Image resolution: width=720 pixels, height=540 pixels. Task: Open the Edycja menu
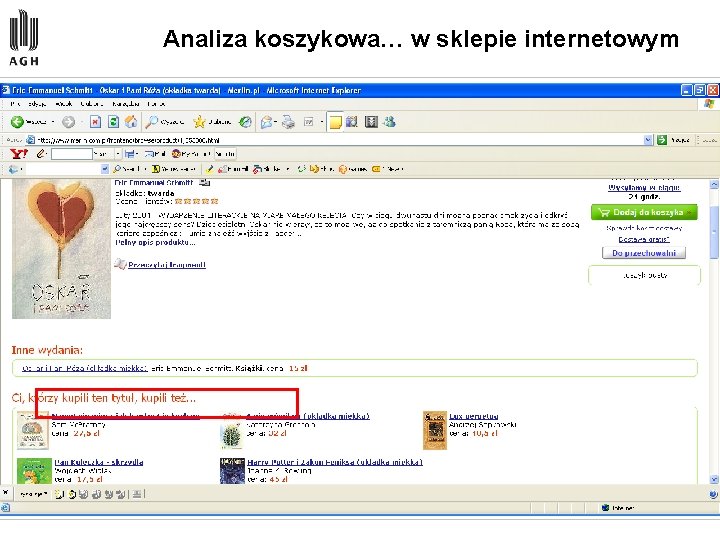[x=37, y=104]
